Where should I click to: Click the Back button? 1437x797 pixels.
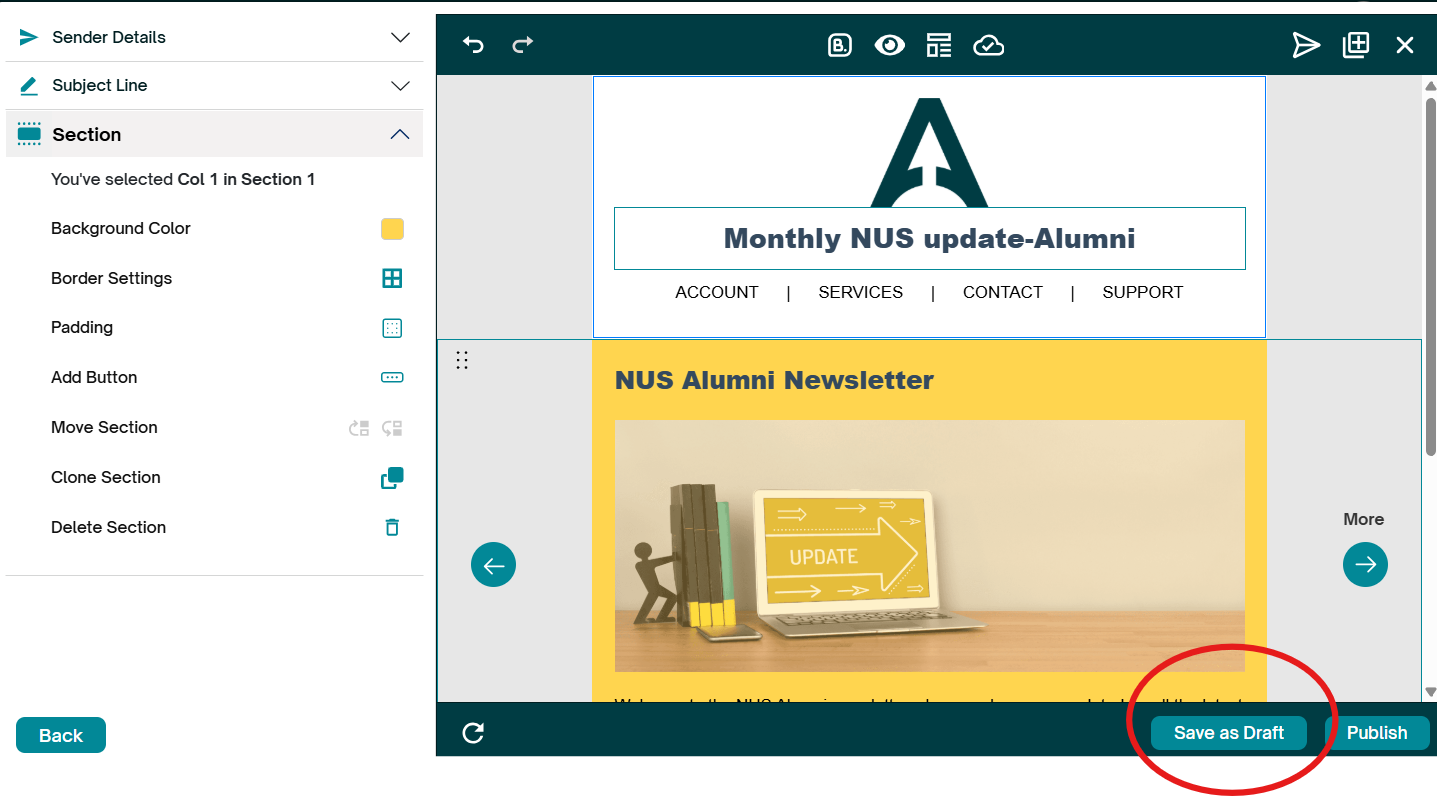point(61,735)
